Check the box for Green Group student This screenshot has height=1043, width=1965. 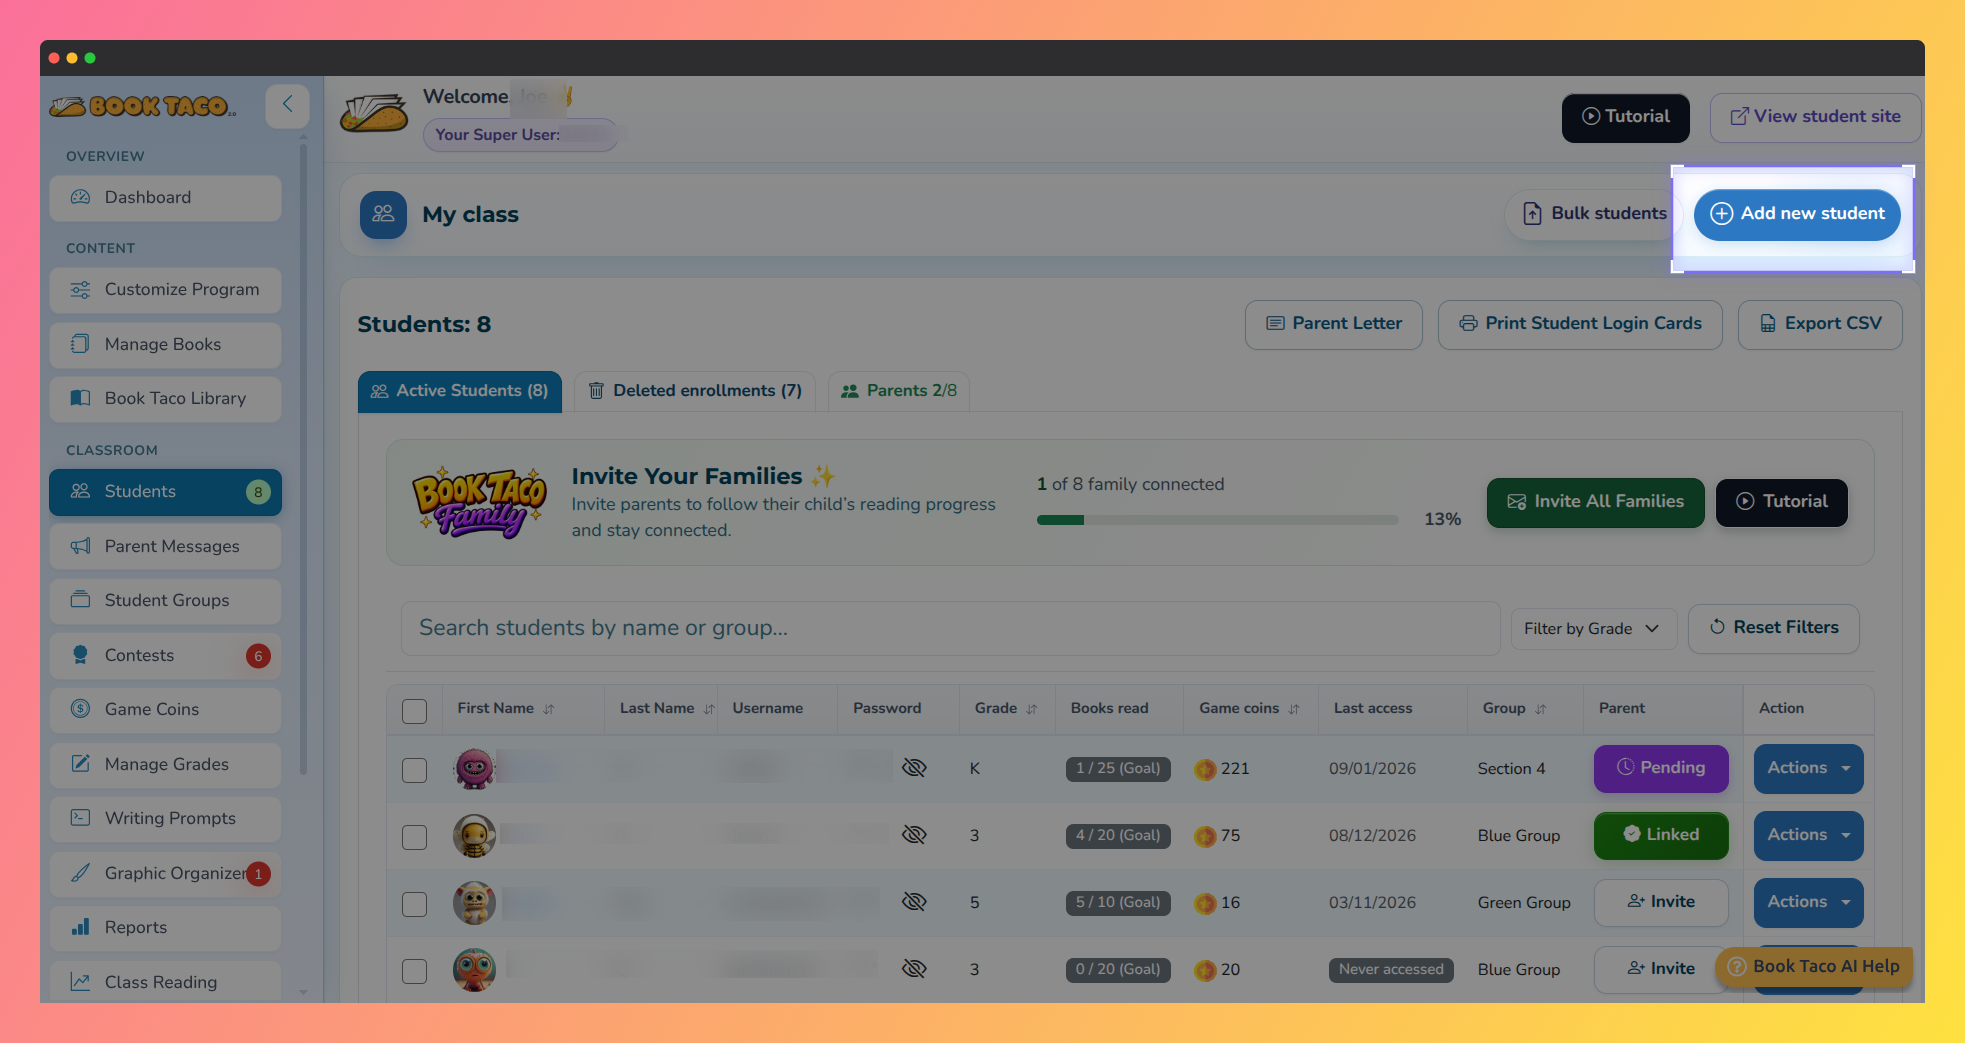[414, 904]
